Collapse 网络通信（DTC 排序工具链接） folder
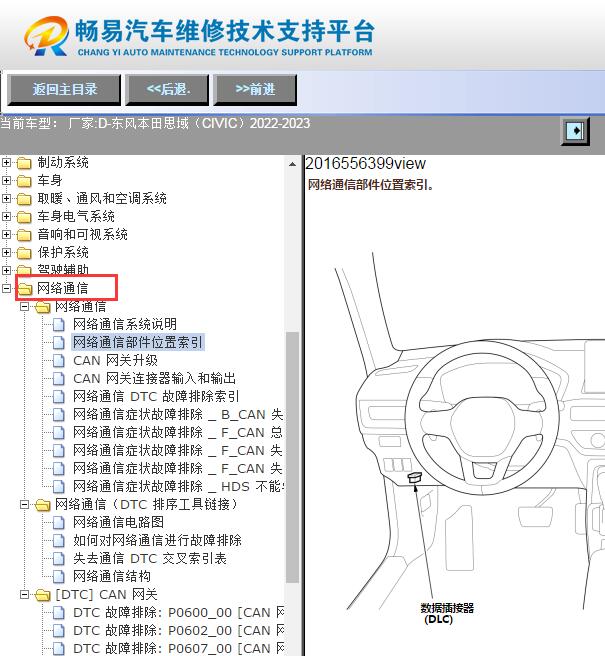The width and height of the screenshot is (605, 656). click(24, 505)
